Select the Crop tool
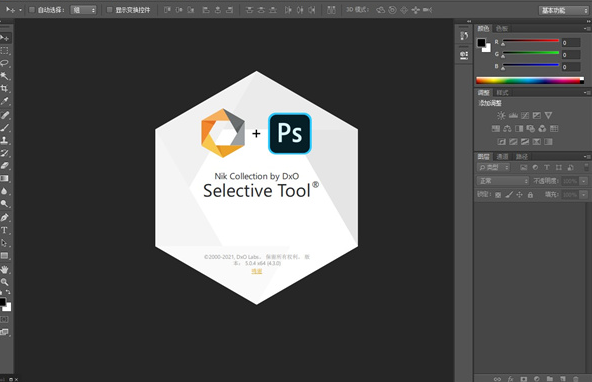 pos(5,88)
